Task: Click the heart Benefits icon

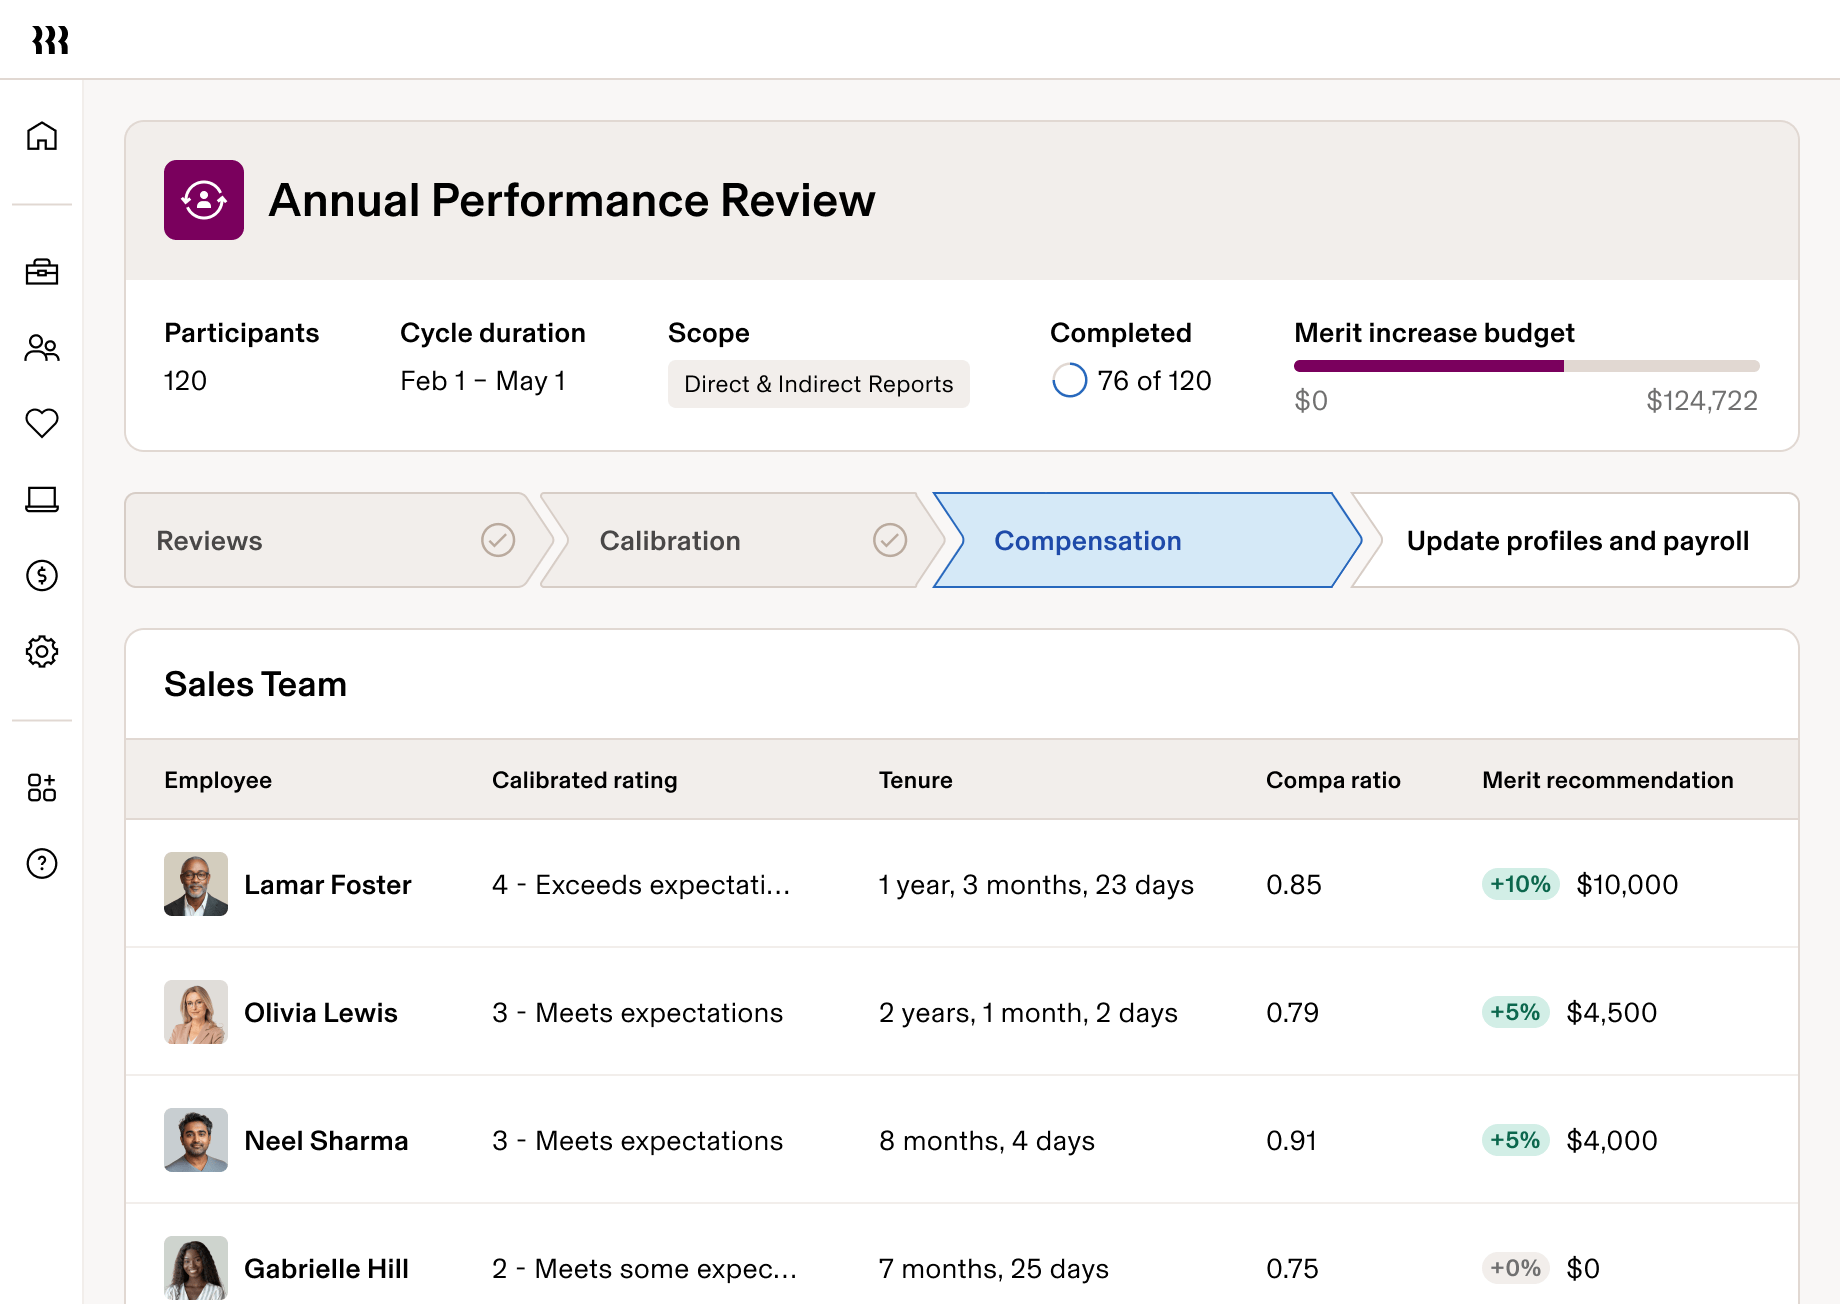Action: pyautogui.click(x=41, y=424)
